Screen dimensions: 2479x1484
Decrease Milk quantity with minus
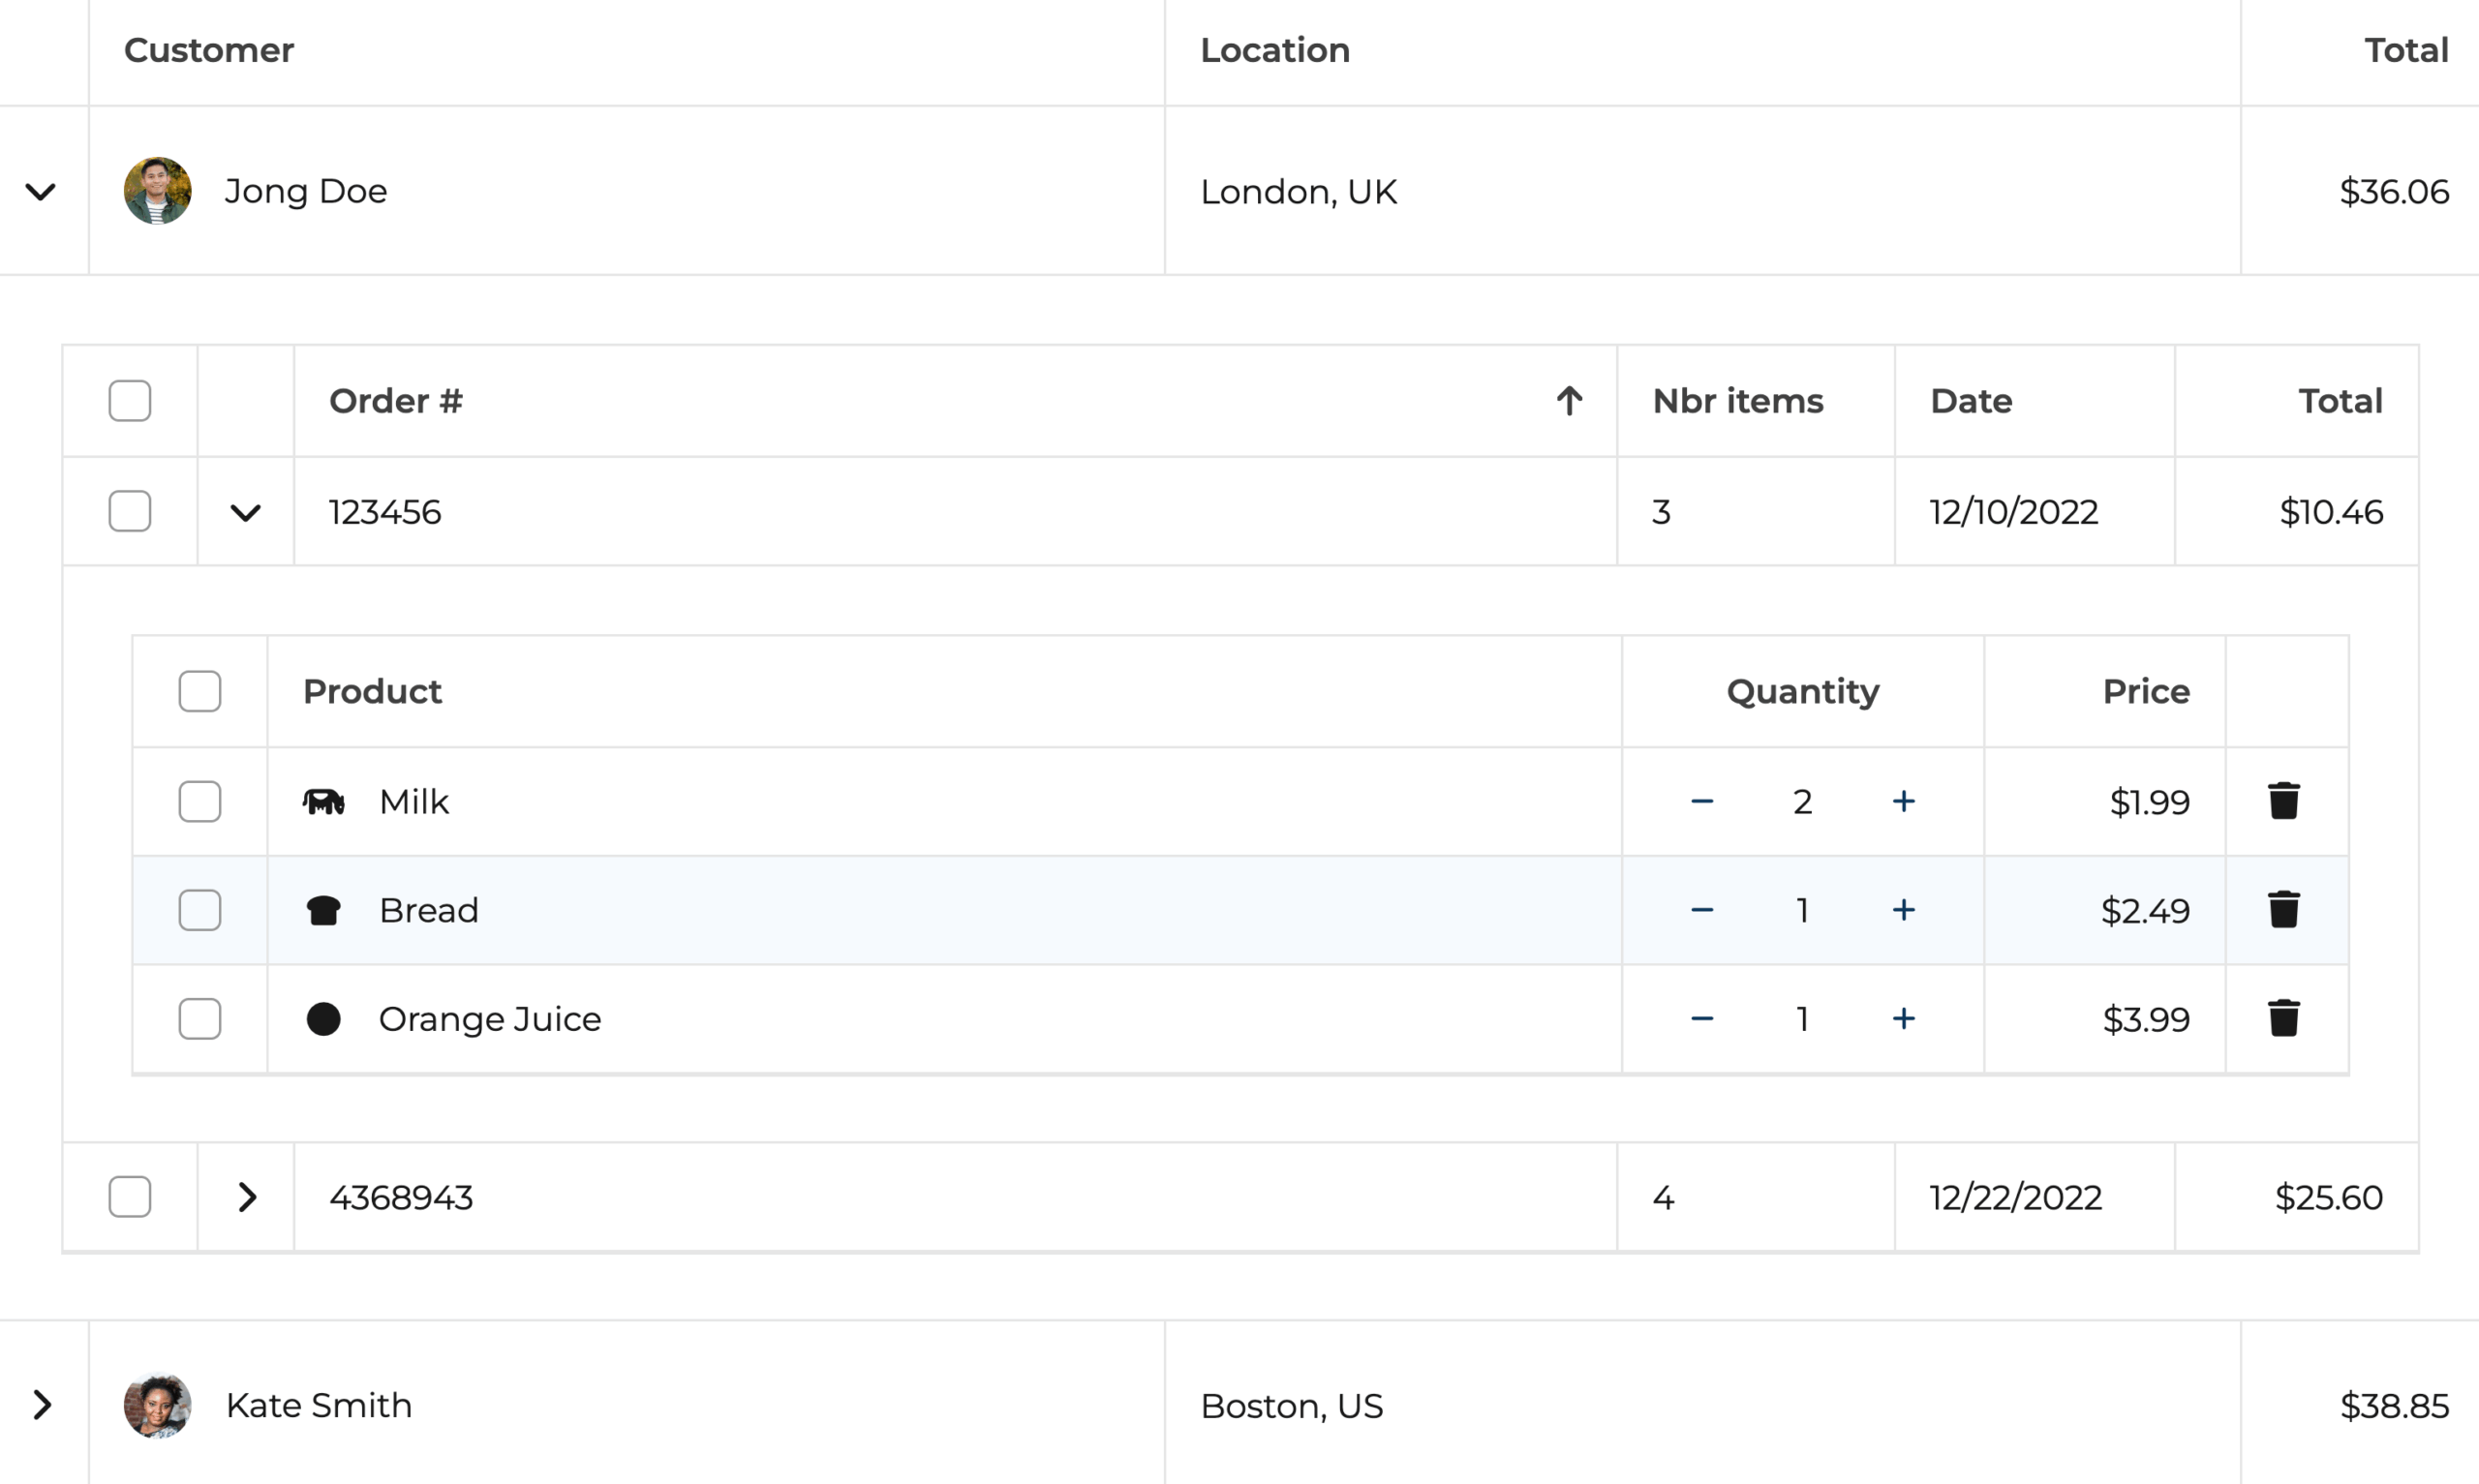coord(1702,801)
